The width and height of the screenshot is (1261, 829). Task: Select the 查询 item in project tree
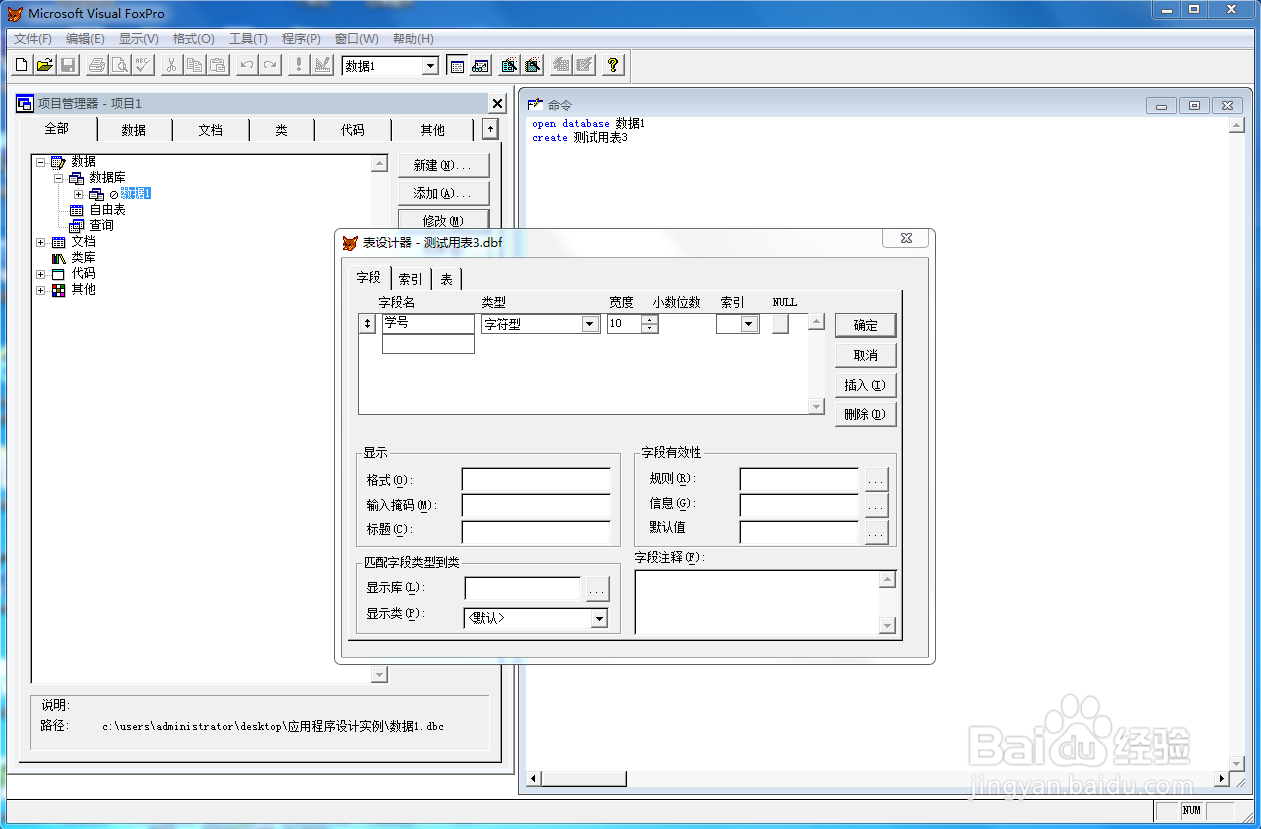101,226
